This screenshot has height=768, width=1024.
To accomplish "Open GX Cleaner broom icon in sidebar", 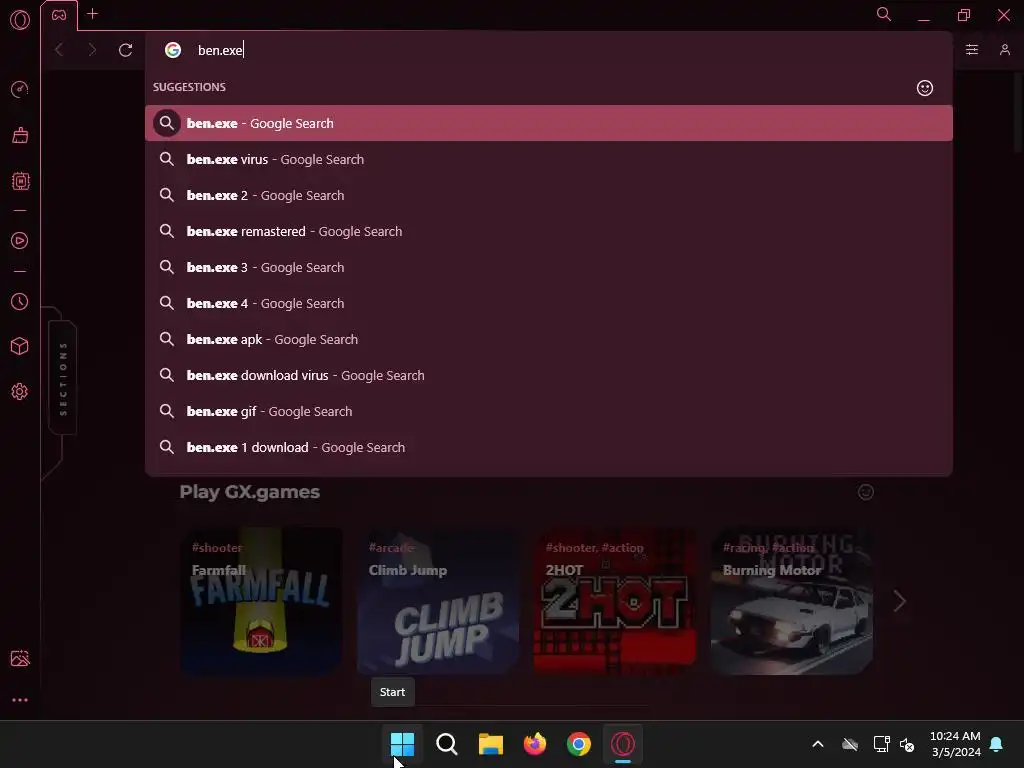I will (20, 135).
